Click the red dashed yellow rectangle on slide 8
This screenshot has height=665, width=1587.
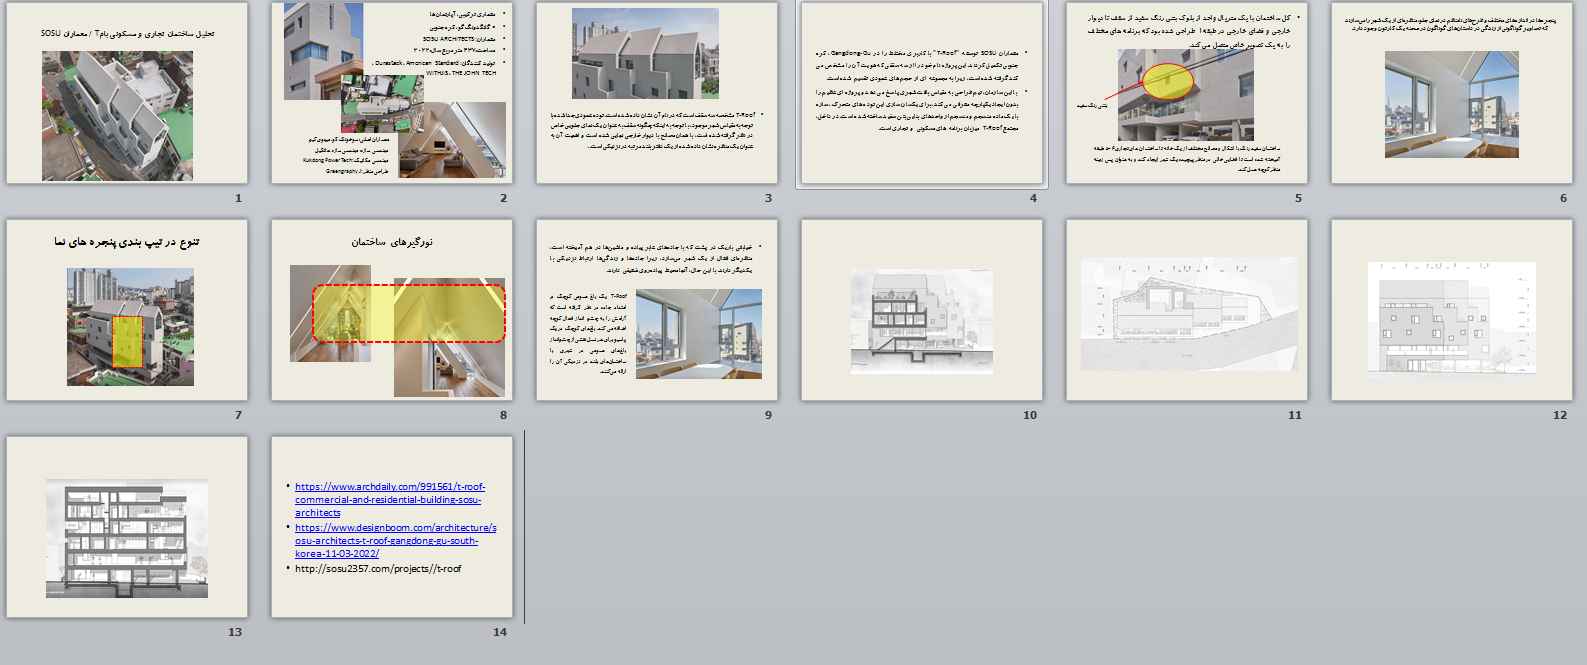coord(409,313)
